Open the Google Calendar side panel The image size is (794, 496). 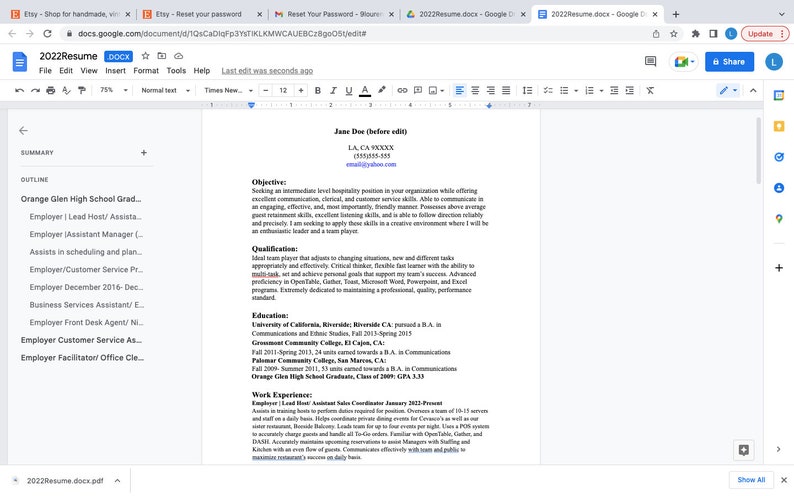pyautogui.click(x=779, y=95)
